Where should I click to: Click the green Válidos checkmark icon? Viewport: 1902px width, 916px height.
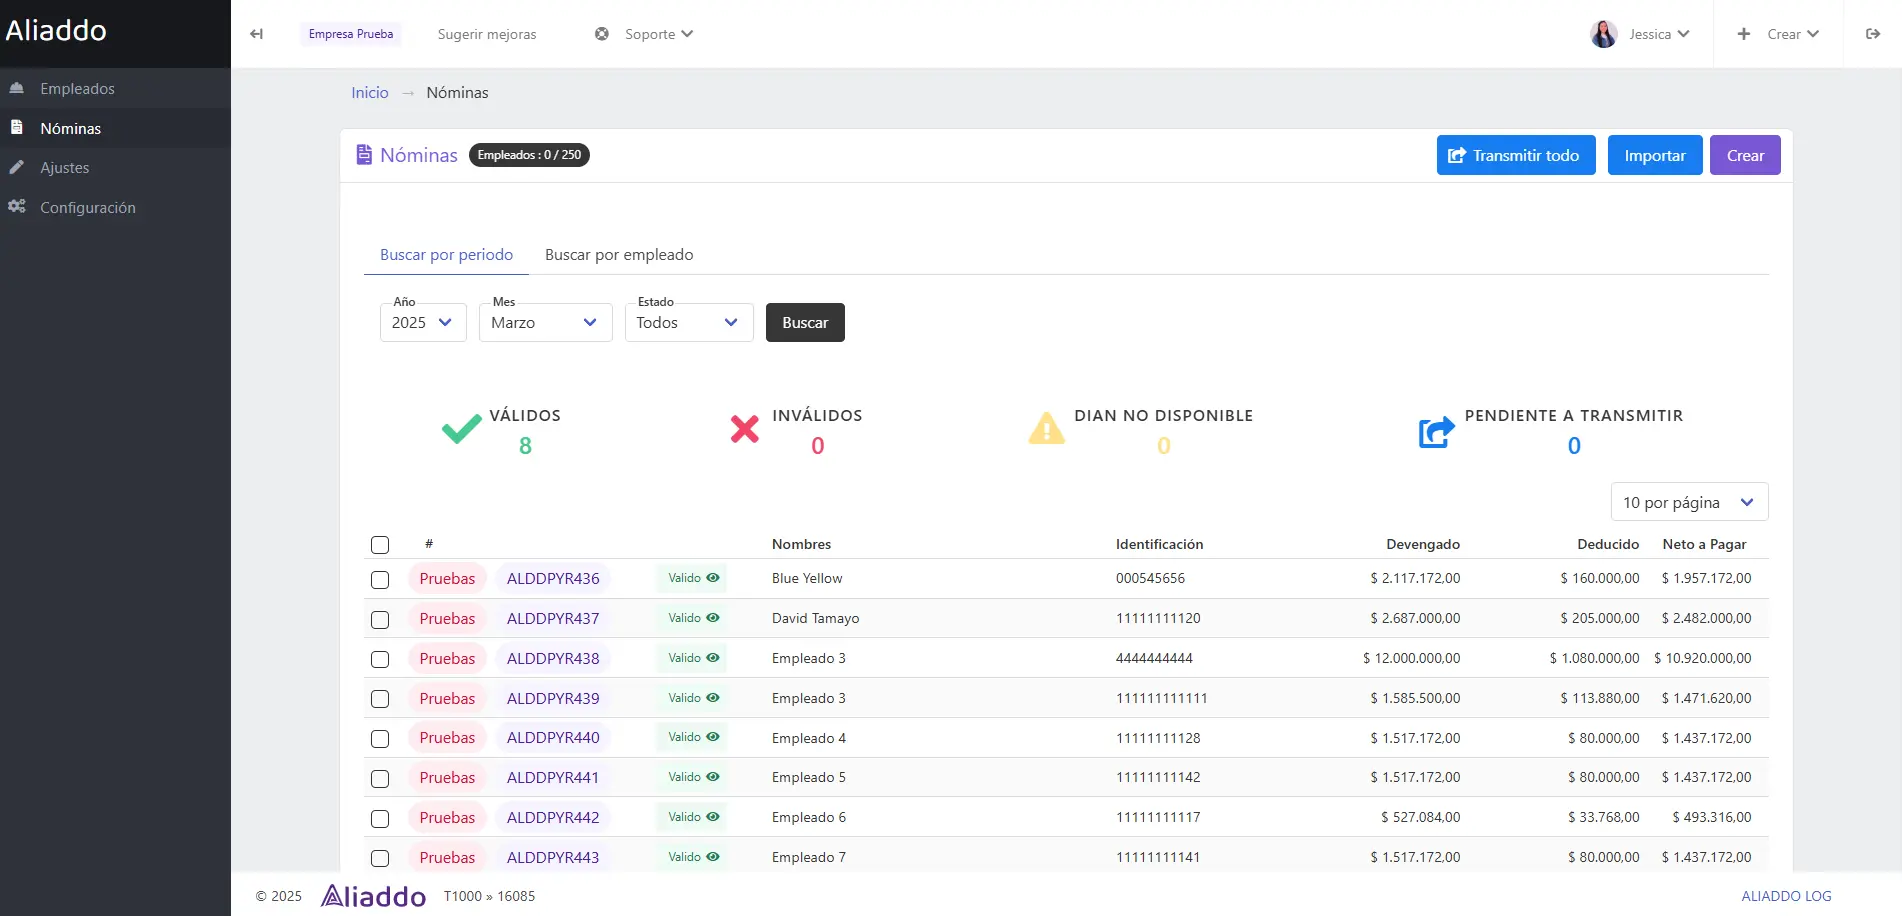tap(461, 430)
